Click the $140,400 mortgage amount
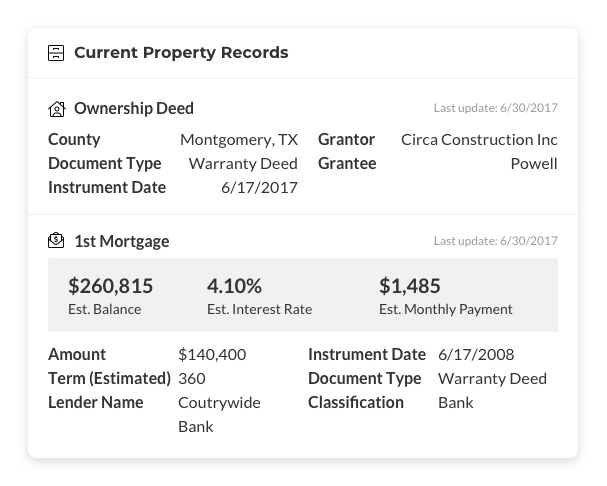607x486 pixels. coord(212,355)
